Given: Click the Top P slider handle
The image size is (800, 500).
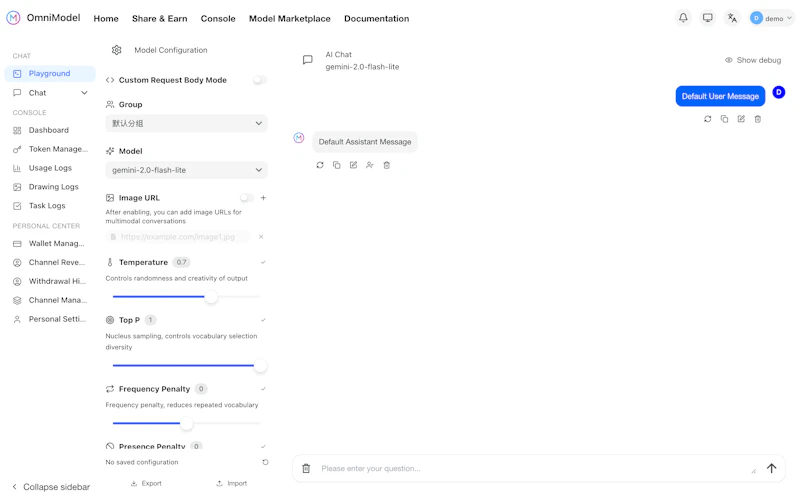Looking at the screenshot, I should [260, 366].
